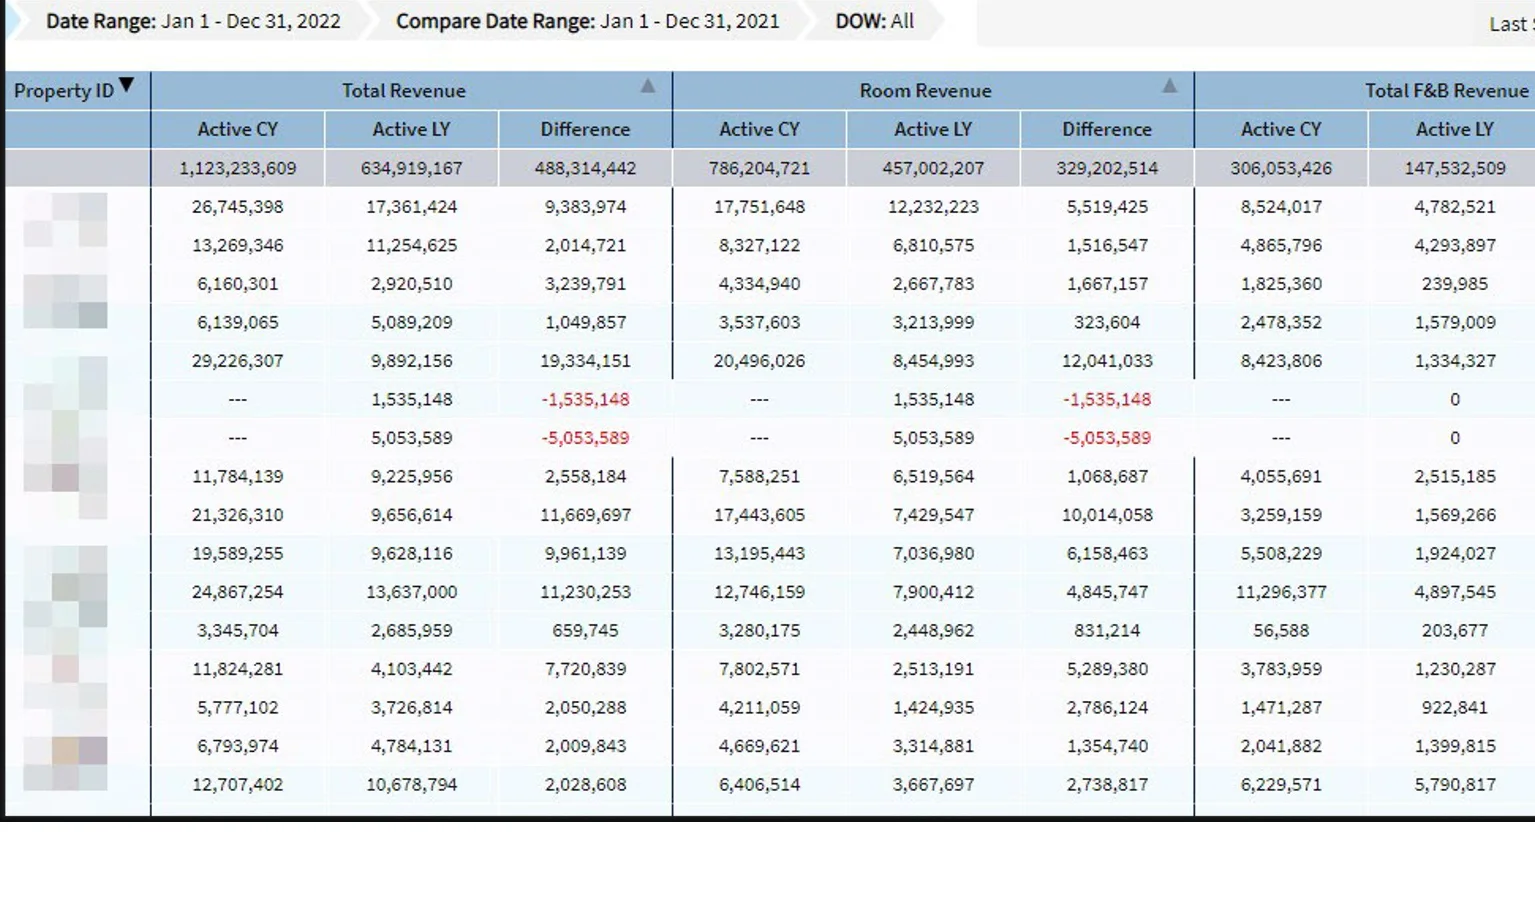The height and width of the screenshot is (899, 1535).
Task: Click negative difference value -5,053,589 in Total Revenue
Action: [585, 438]
